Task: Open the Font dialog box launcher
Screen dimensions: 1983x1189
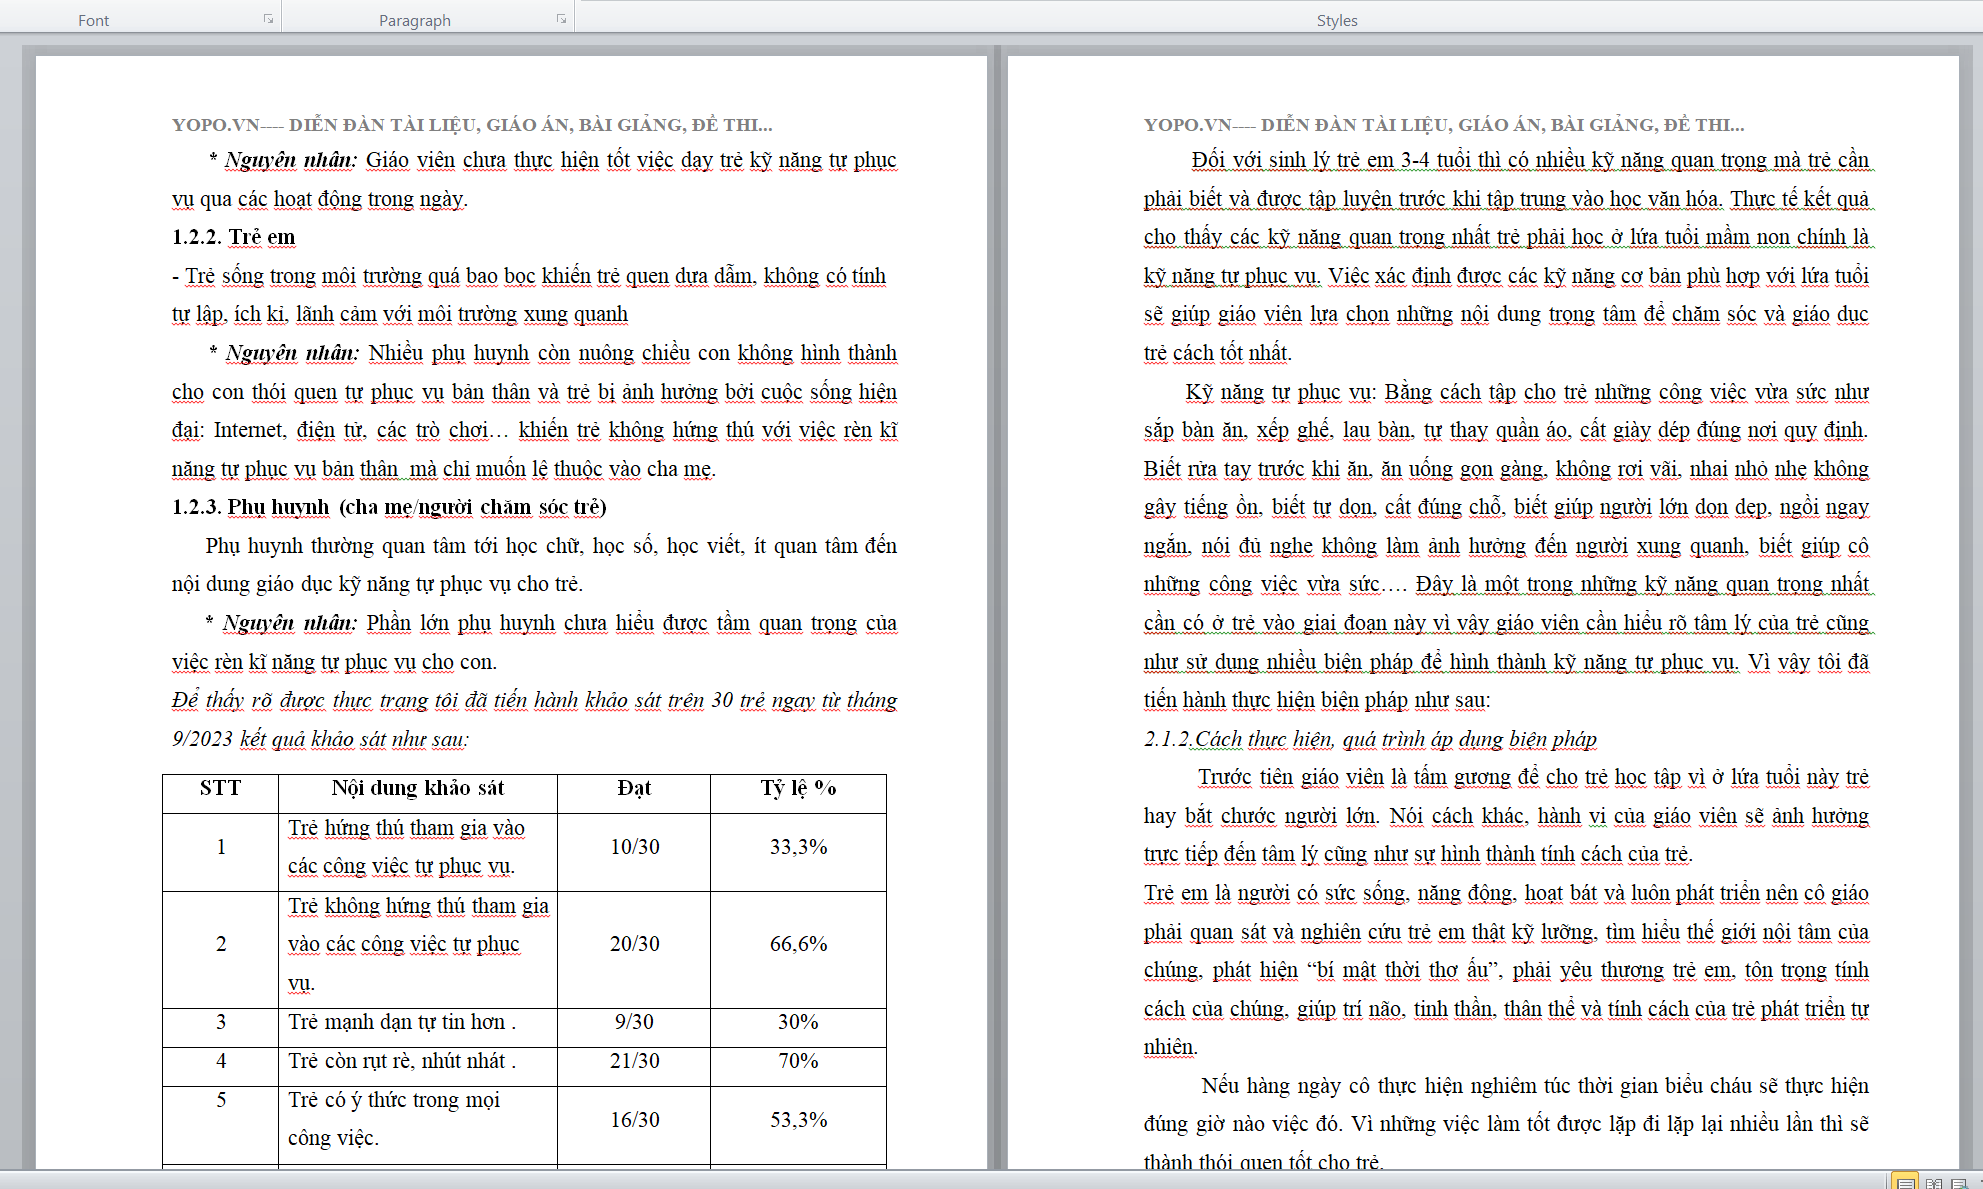Action: point(268,19)
